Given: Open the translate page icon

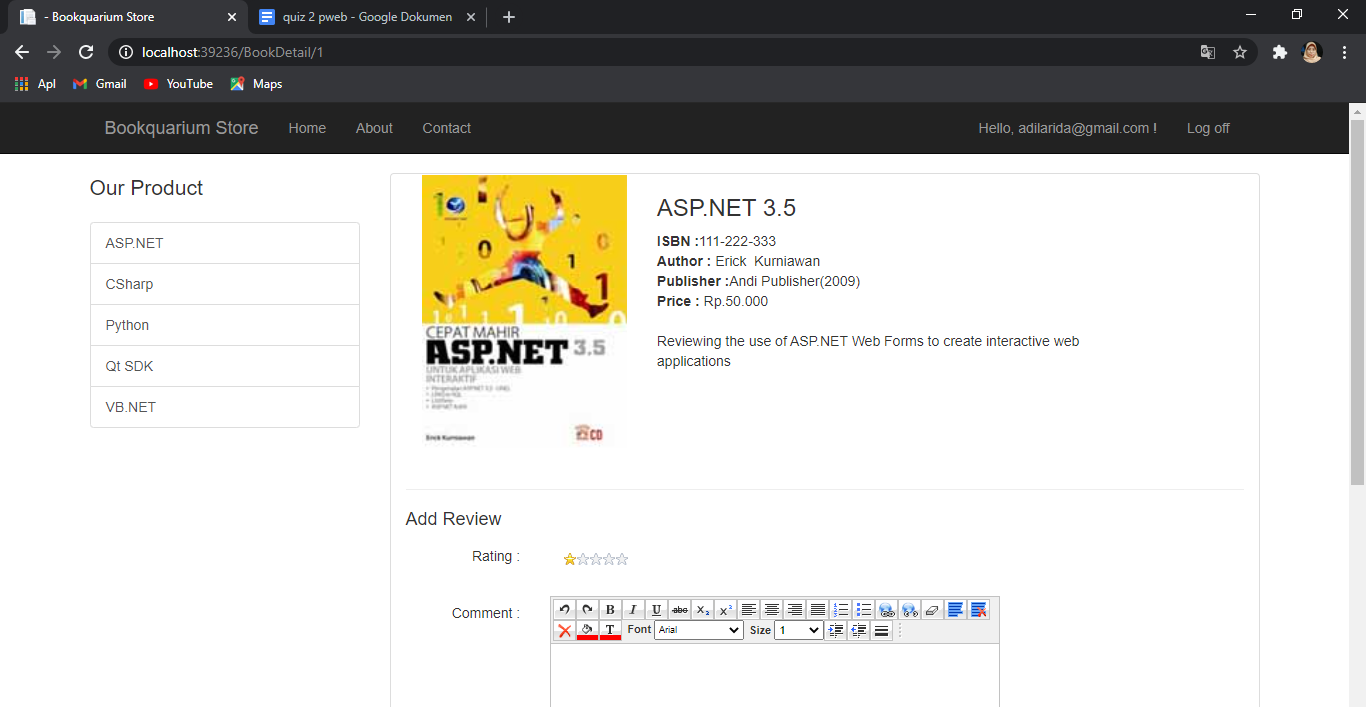Looking at the screenshot, I should 1208,52.
